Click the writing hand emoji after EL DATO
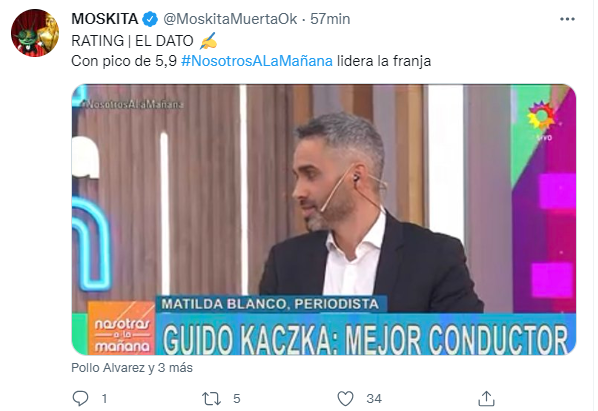Viewport: 598px width, 411px height. (x=208, y=41)
